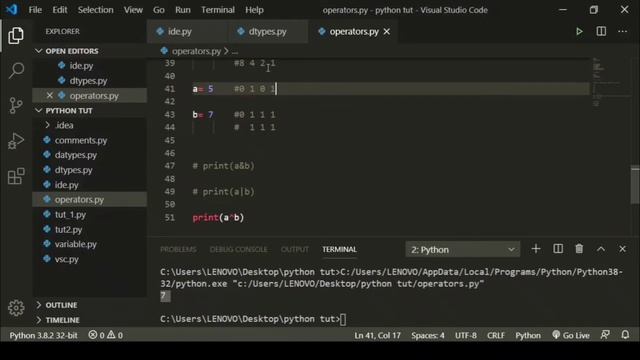This screenshot has width=640, height=360.
Task: Select the Terminal panel tab
Action: (339, 249)
